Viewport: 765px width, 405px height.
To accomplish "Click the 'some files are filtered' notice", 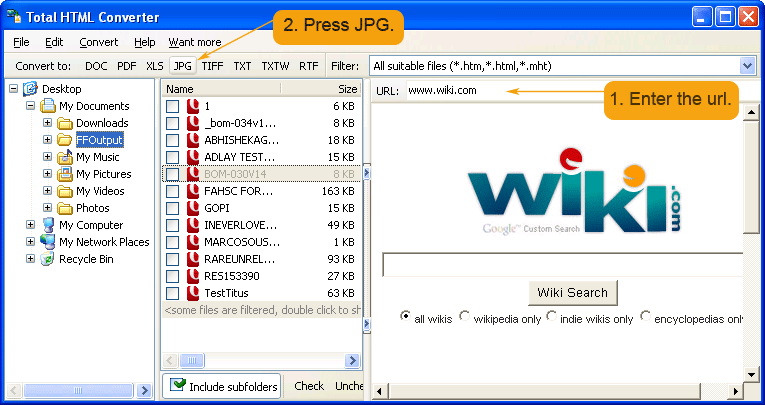I will (262, 310).
